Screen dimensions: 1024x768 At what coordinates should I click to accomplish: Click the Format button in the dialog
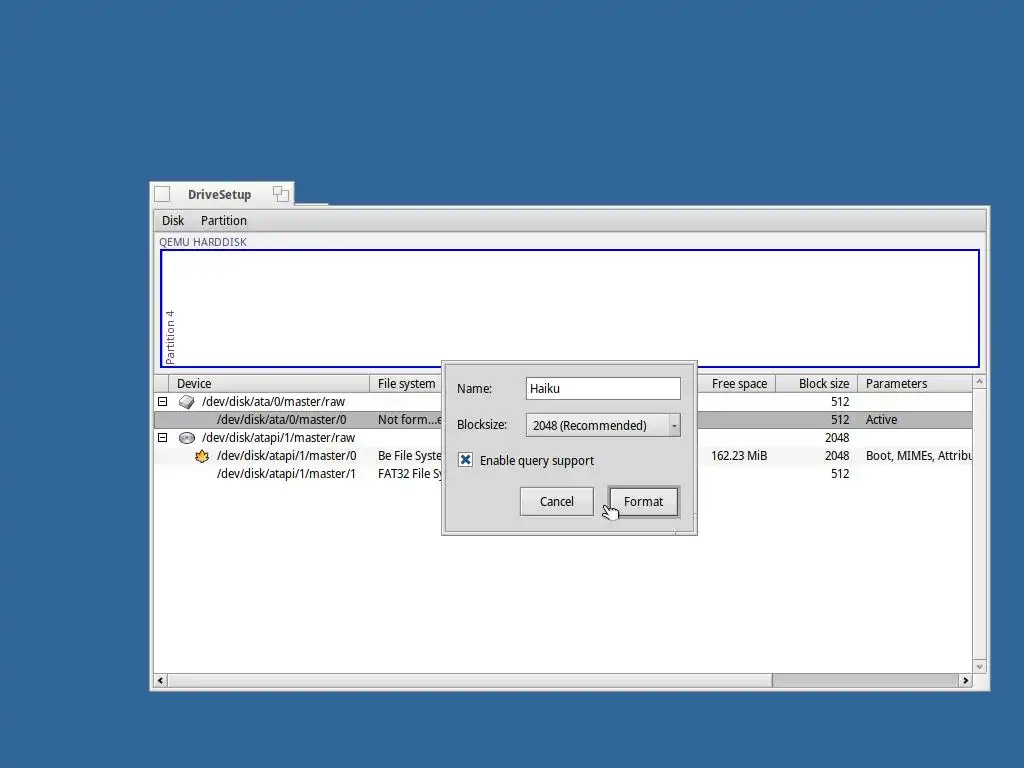click(x=643, y=502)
